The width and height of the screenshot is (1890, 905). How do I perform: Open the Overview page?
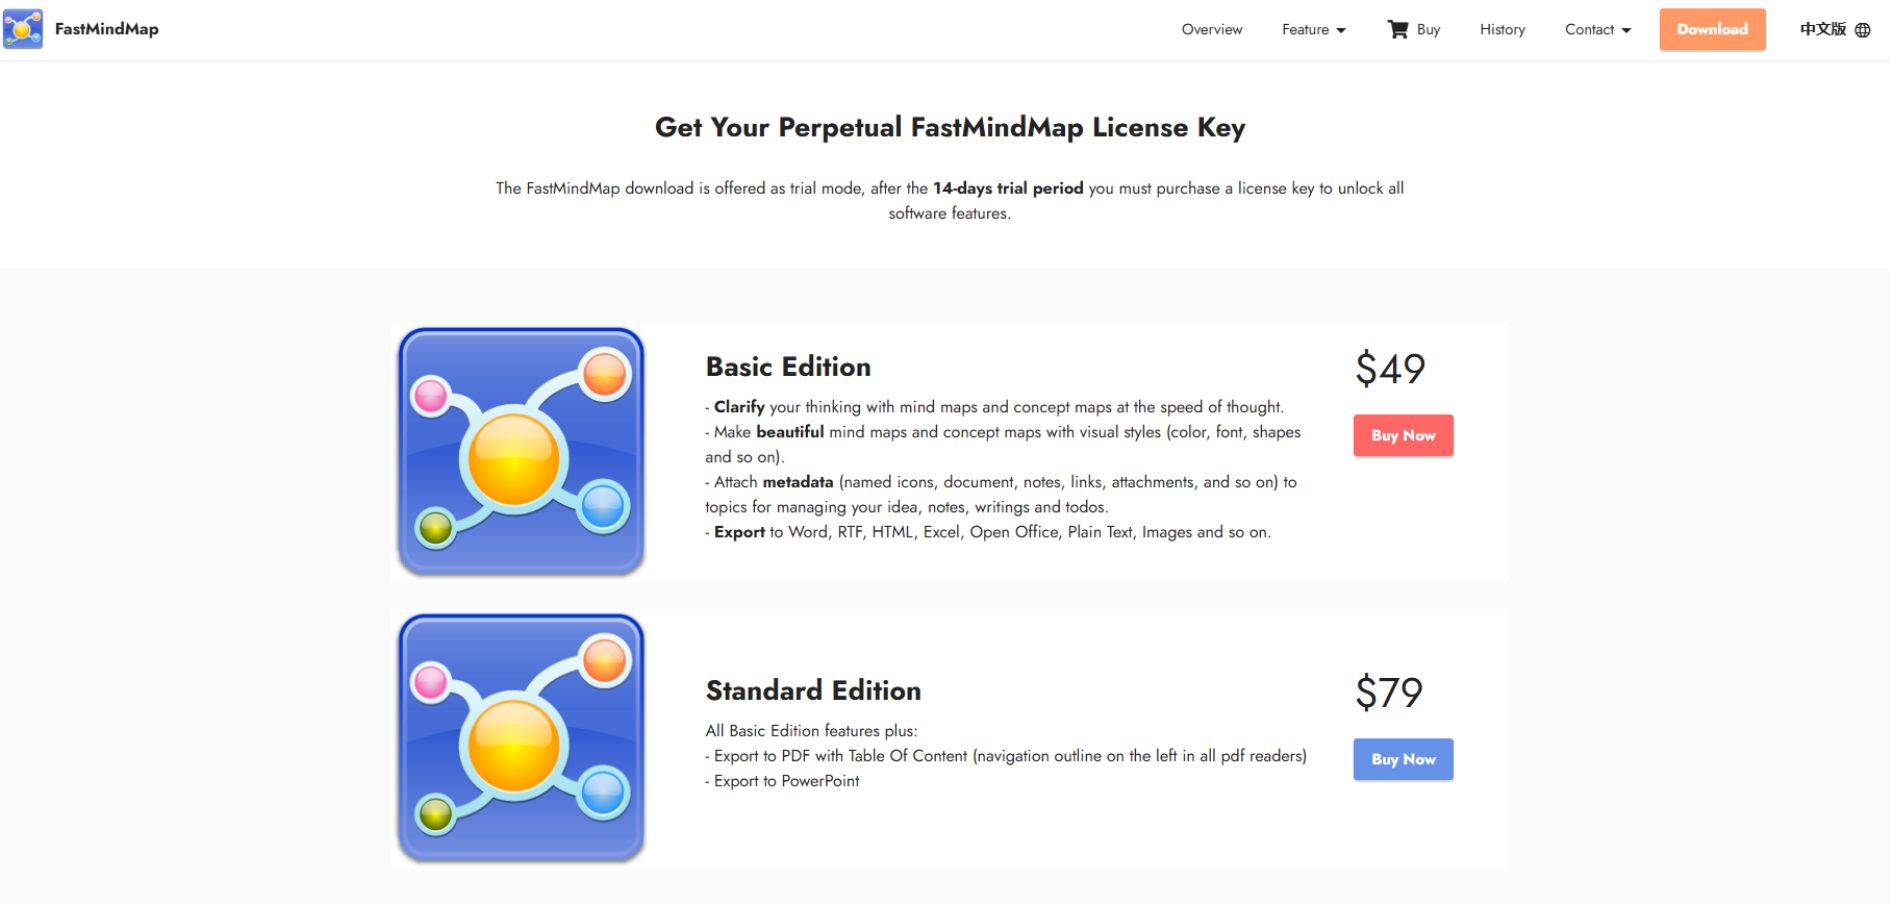[x=1211, y=30]
